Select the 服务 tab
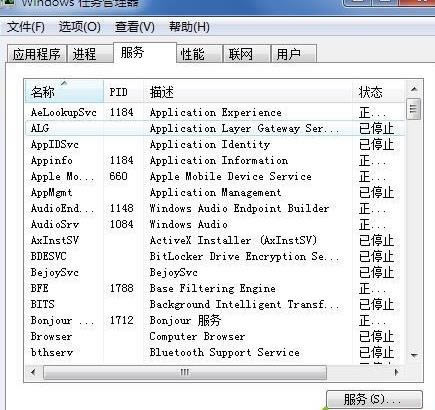Screen dimensions: 435x410 [144, 53]
